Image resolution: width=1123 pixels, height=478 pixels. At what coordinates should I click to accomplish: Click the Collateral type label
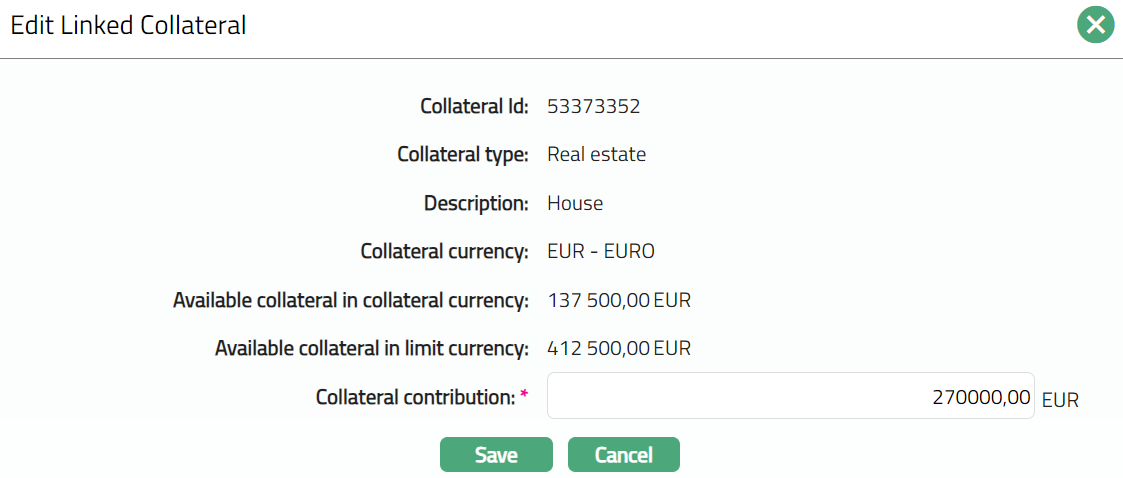462,155
